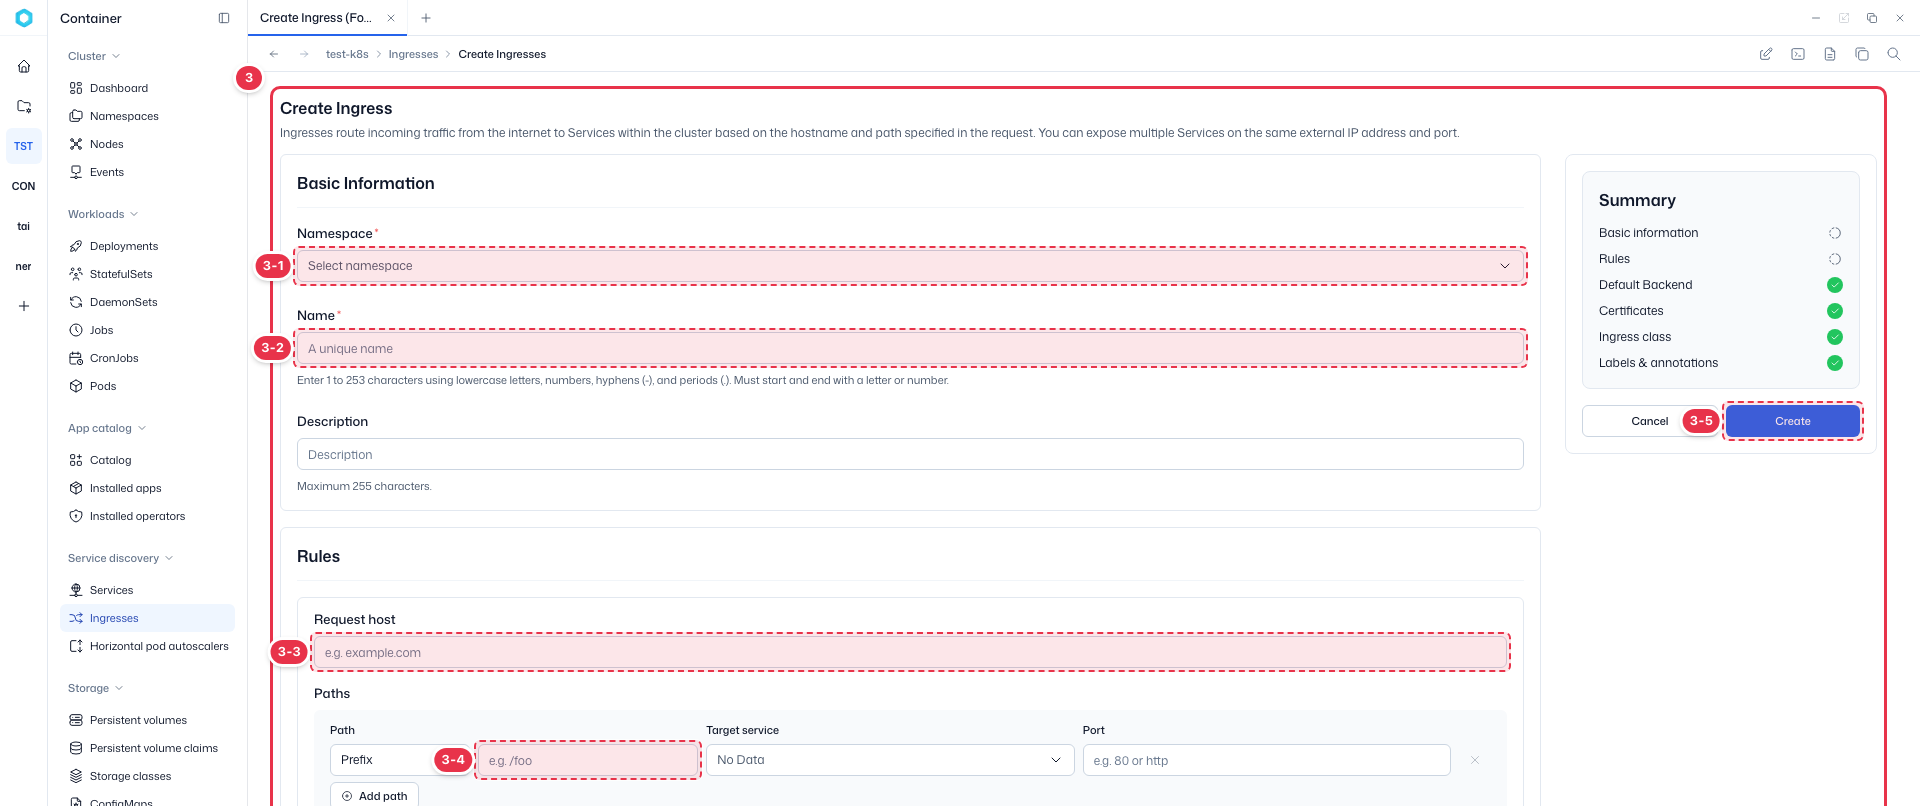Remove the path row with X icon
This screenshot has height=806, width=1920.
coord(1475,760)
